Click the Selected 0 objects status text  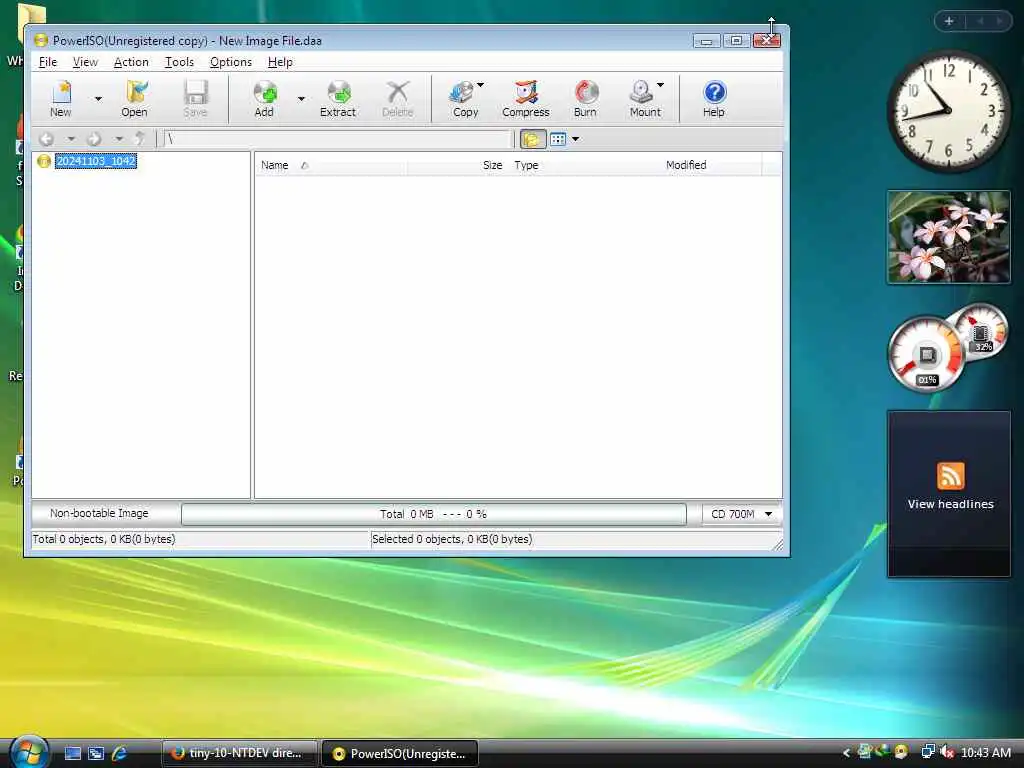point(452,539)
